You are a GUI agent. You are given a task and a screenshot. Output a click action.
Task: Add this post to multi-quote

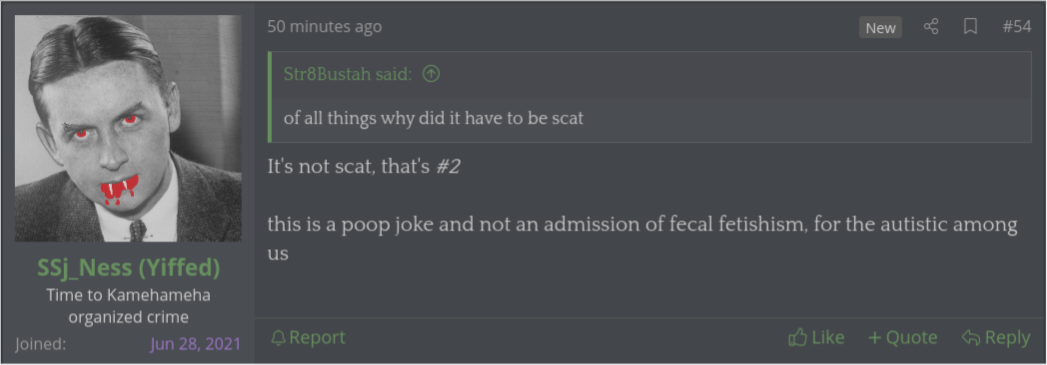903,338
